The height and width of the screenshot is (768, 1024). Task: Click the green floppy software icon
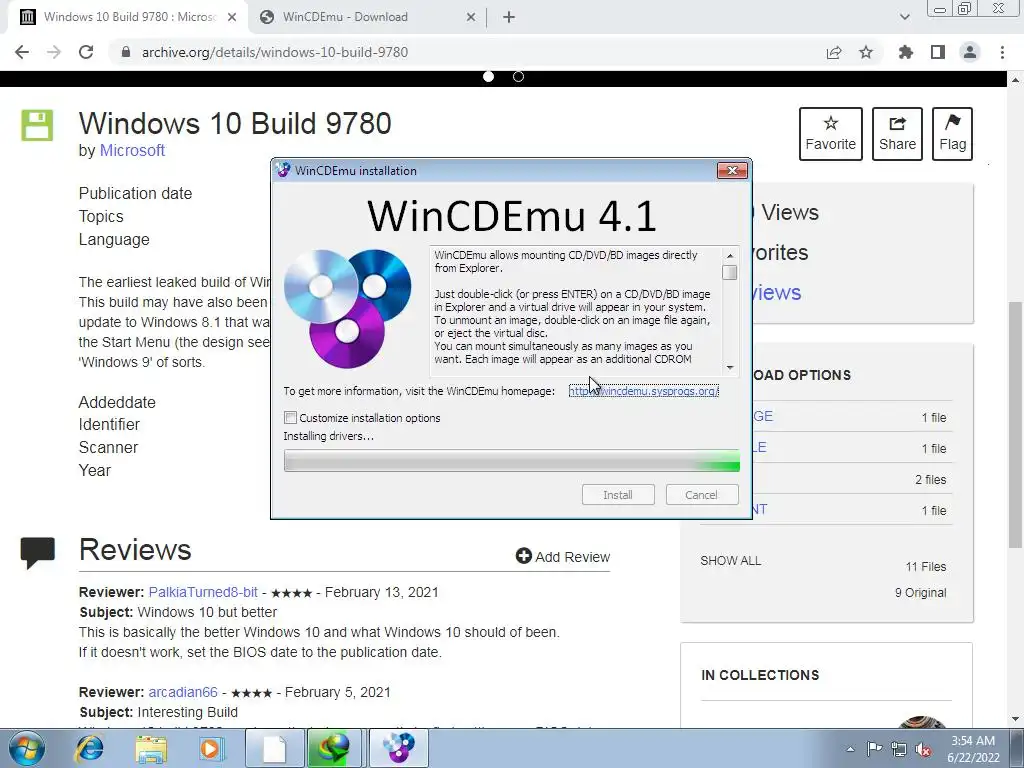(x=37, y=125)
